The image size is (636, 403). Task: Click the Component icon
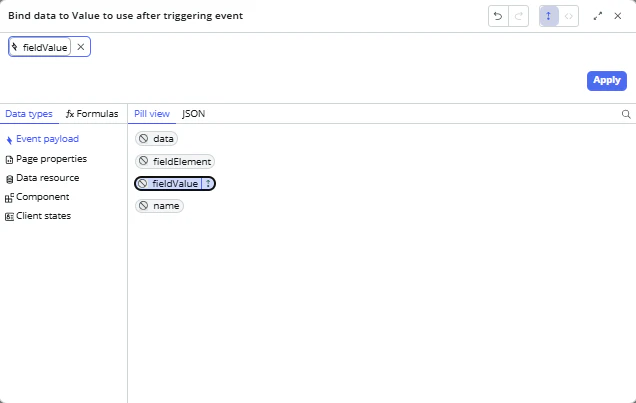click(x=9, y=197)
